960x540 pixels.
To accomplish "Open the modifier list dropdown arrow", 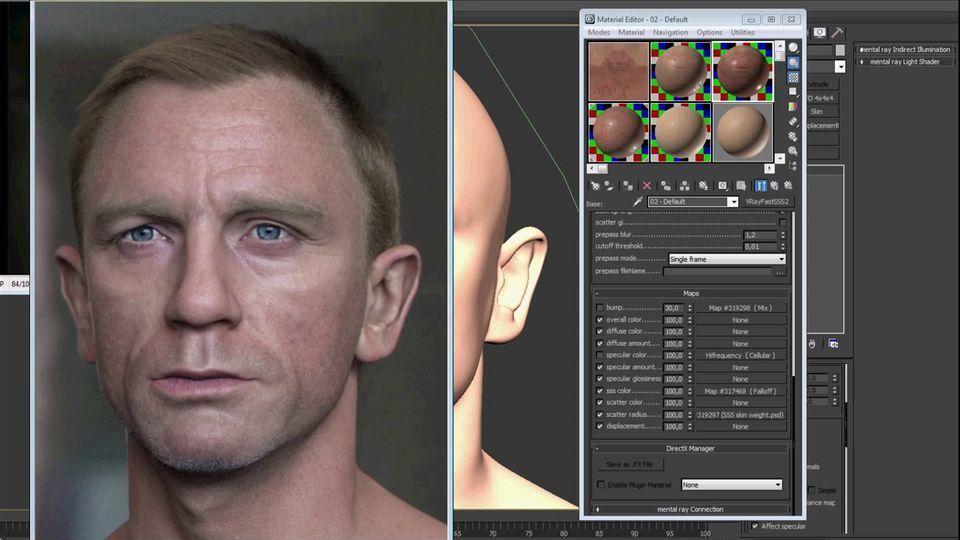I will (x=840, y=66).
